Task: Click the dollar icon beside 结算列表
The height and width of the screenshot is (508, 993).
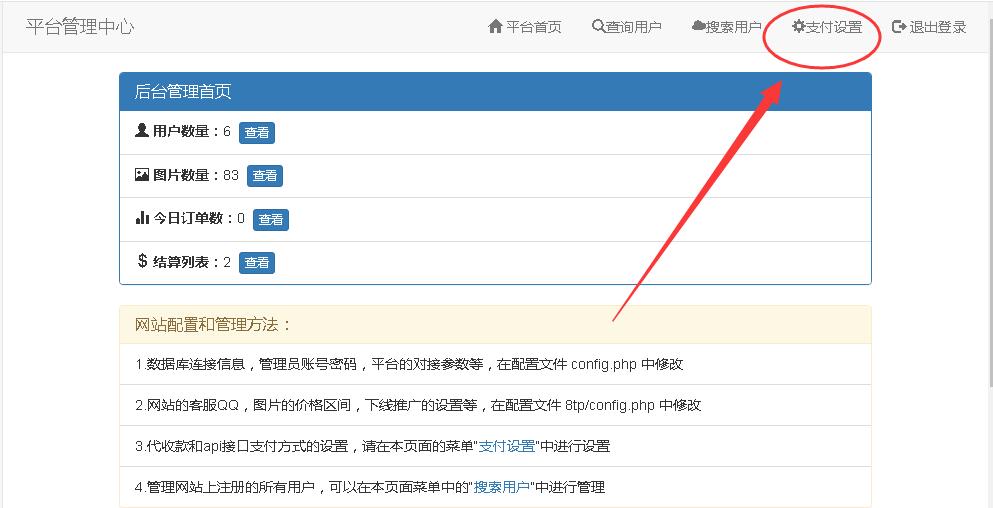Action: pos(142,261)
